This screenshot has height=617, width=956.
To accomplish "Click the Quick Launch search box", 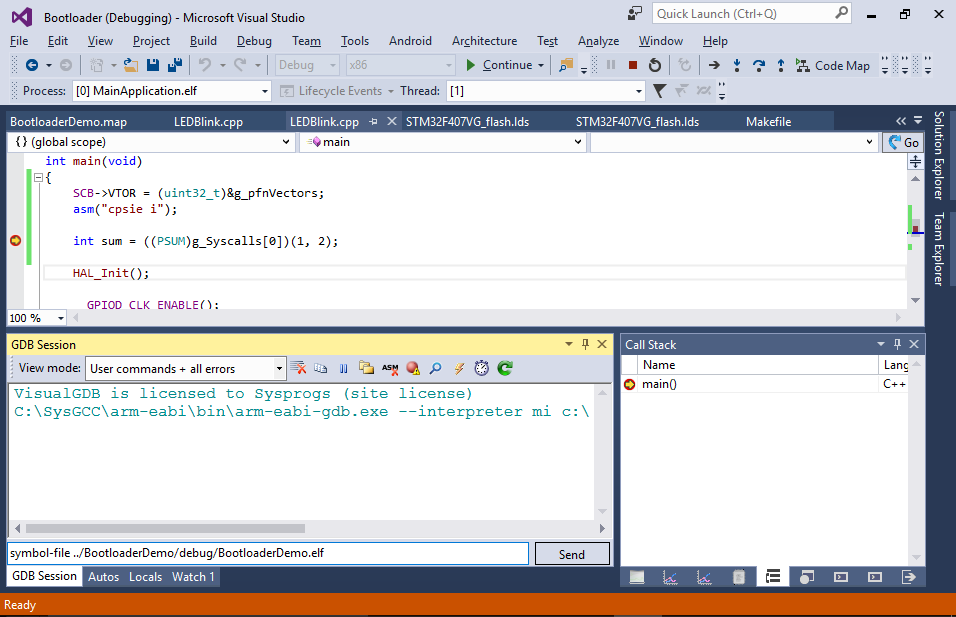I will (x=751, y=13).
